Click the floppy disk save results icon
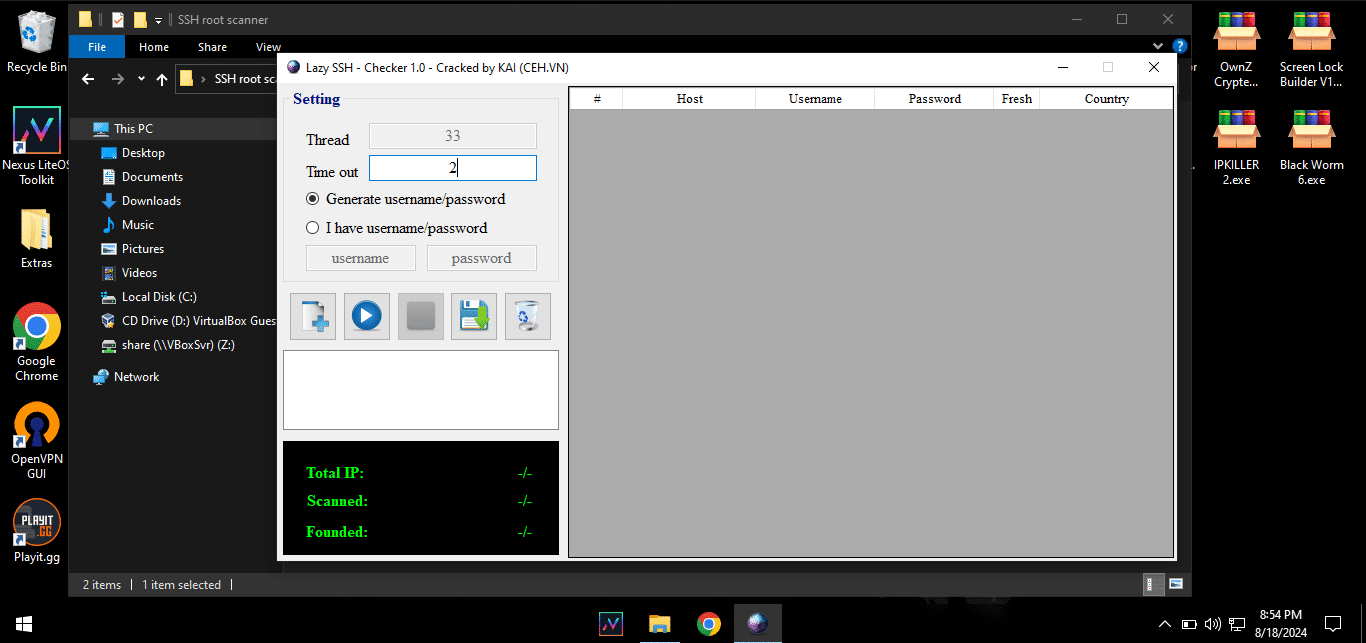The width and height of the screenshot is (1366, 643). 474,317
